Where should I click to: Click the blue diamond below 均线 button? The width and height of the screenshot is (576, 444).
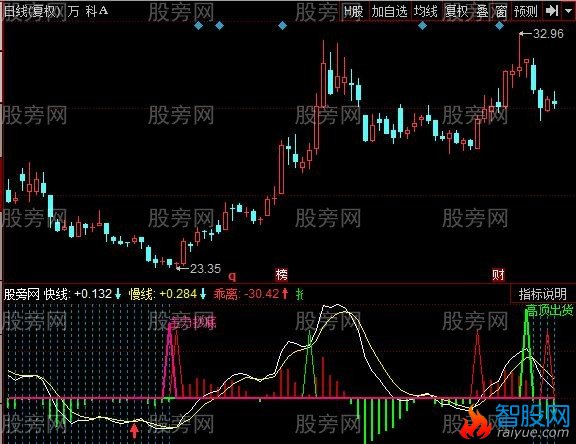(422, 26)
